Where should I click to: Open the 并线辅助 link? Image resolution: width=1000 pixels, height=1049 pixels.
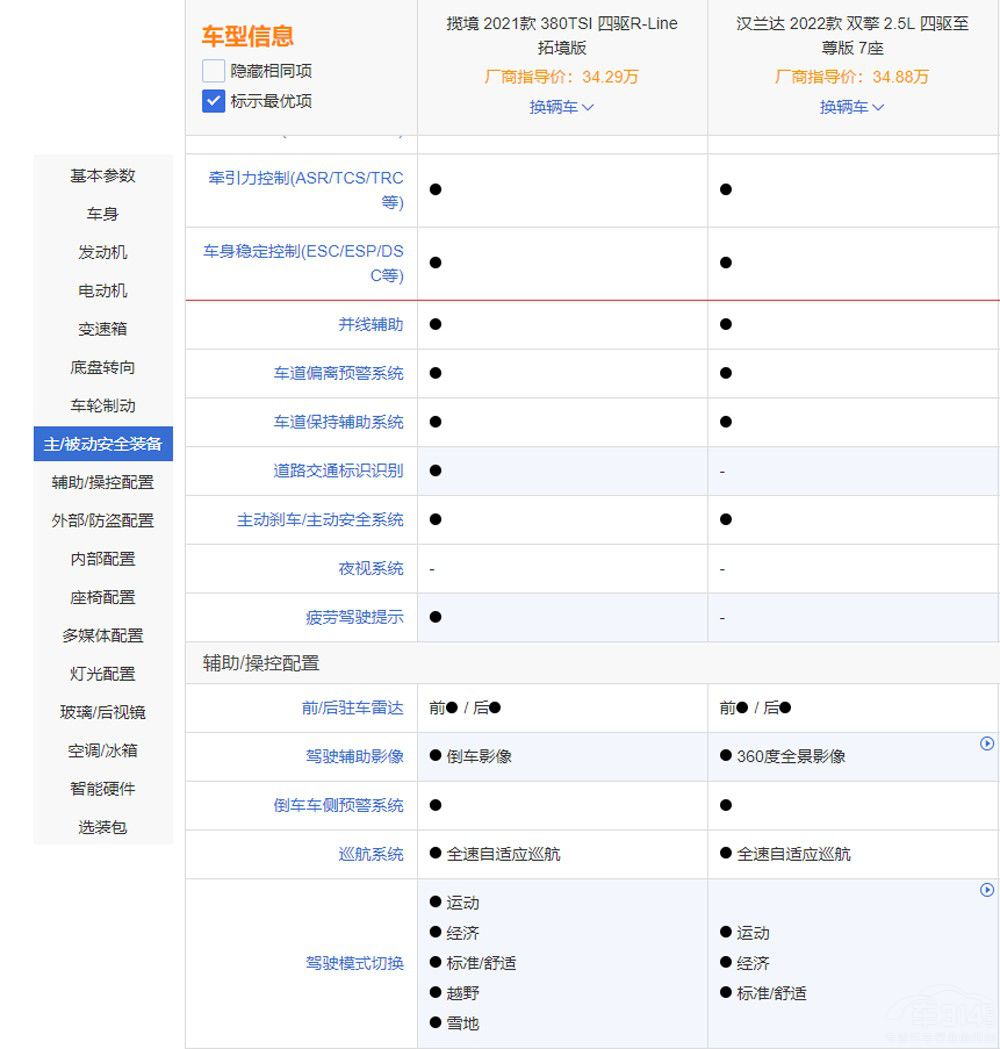370,324
